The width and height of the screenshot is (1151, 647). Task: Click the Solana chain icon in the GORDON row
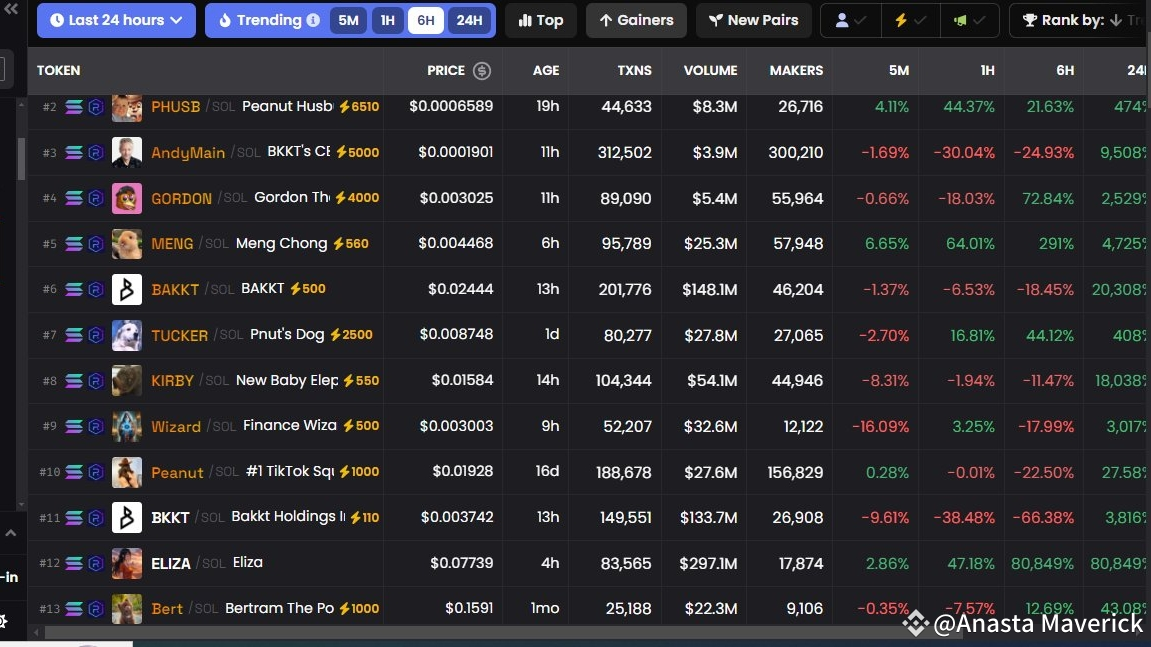(x=74, y=198)
